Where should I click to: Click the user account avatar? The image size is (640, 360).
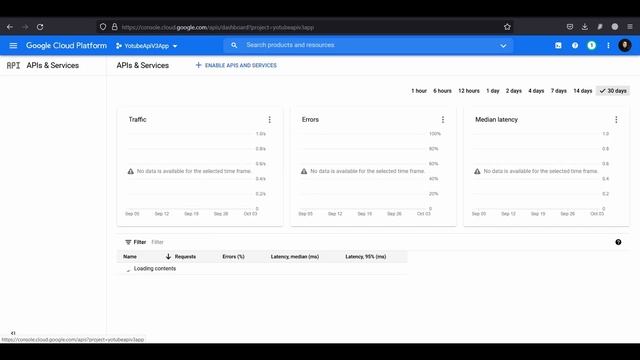624,45
